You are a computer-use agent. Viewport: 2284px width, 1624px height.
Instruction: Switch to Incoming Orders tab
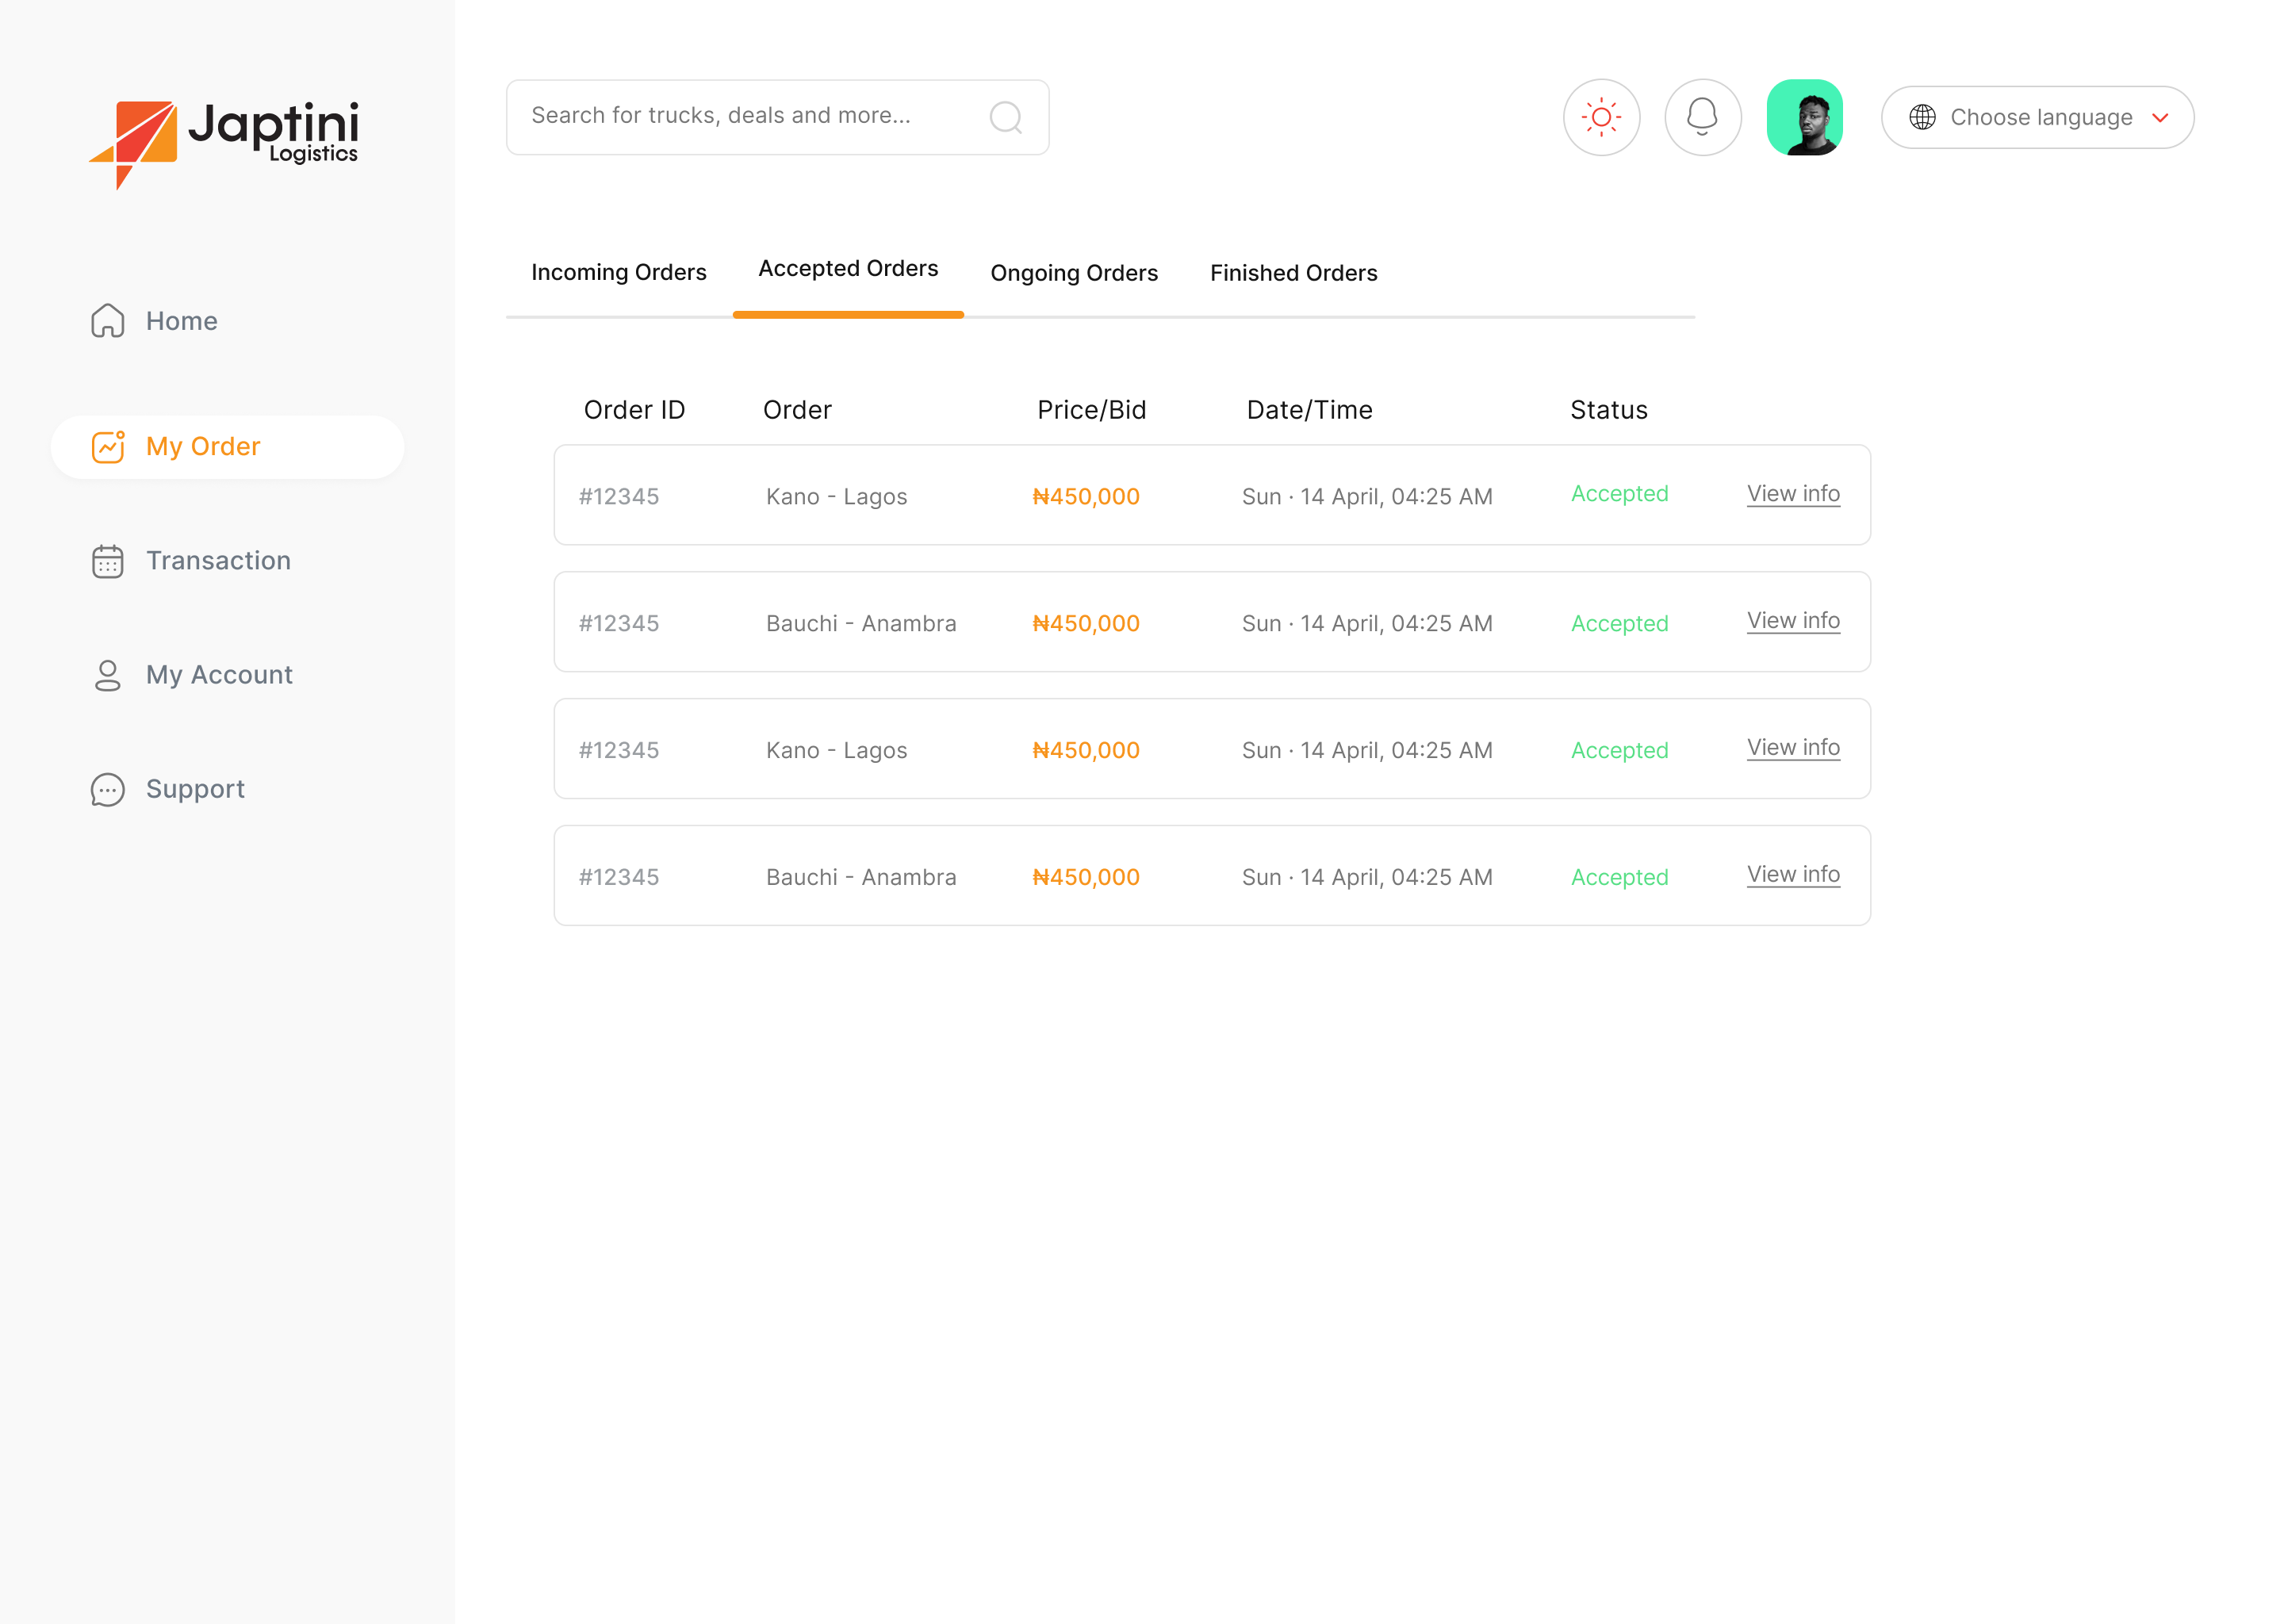point(618,272)
